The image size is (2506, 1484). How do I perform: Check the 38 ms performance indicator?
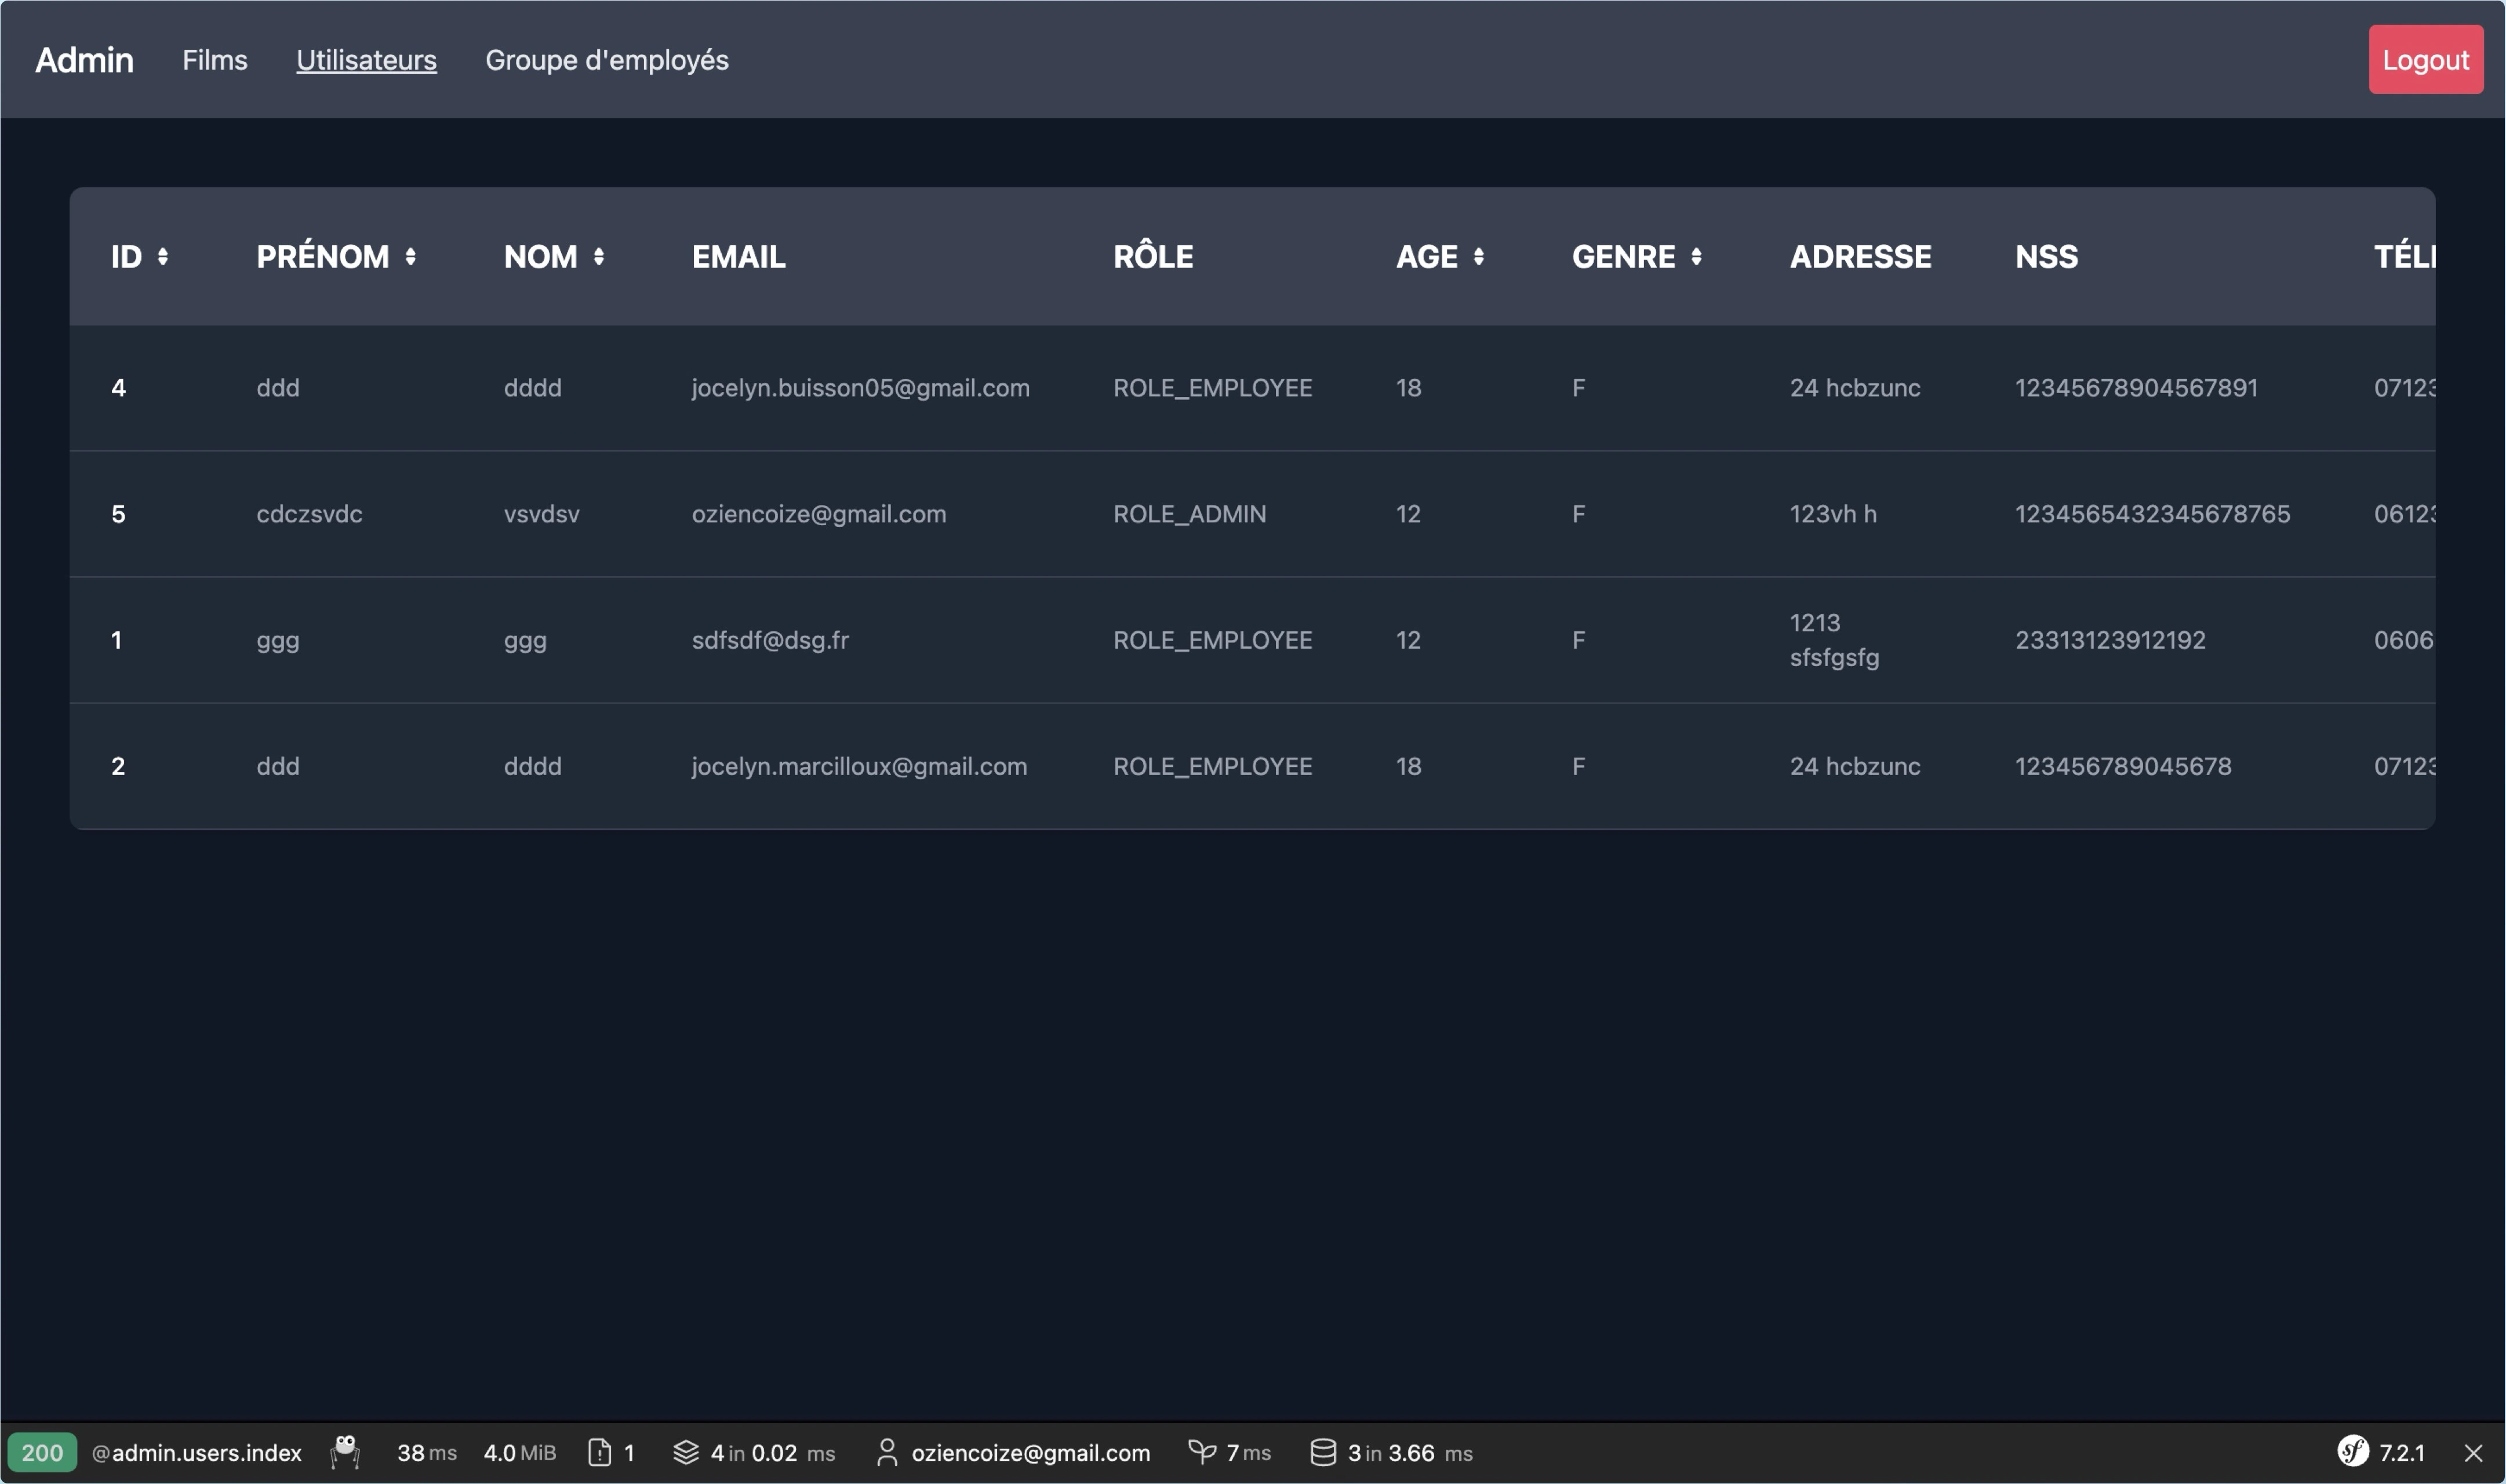click(426, 1453)
